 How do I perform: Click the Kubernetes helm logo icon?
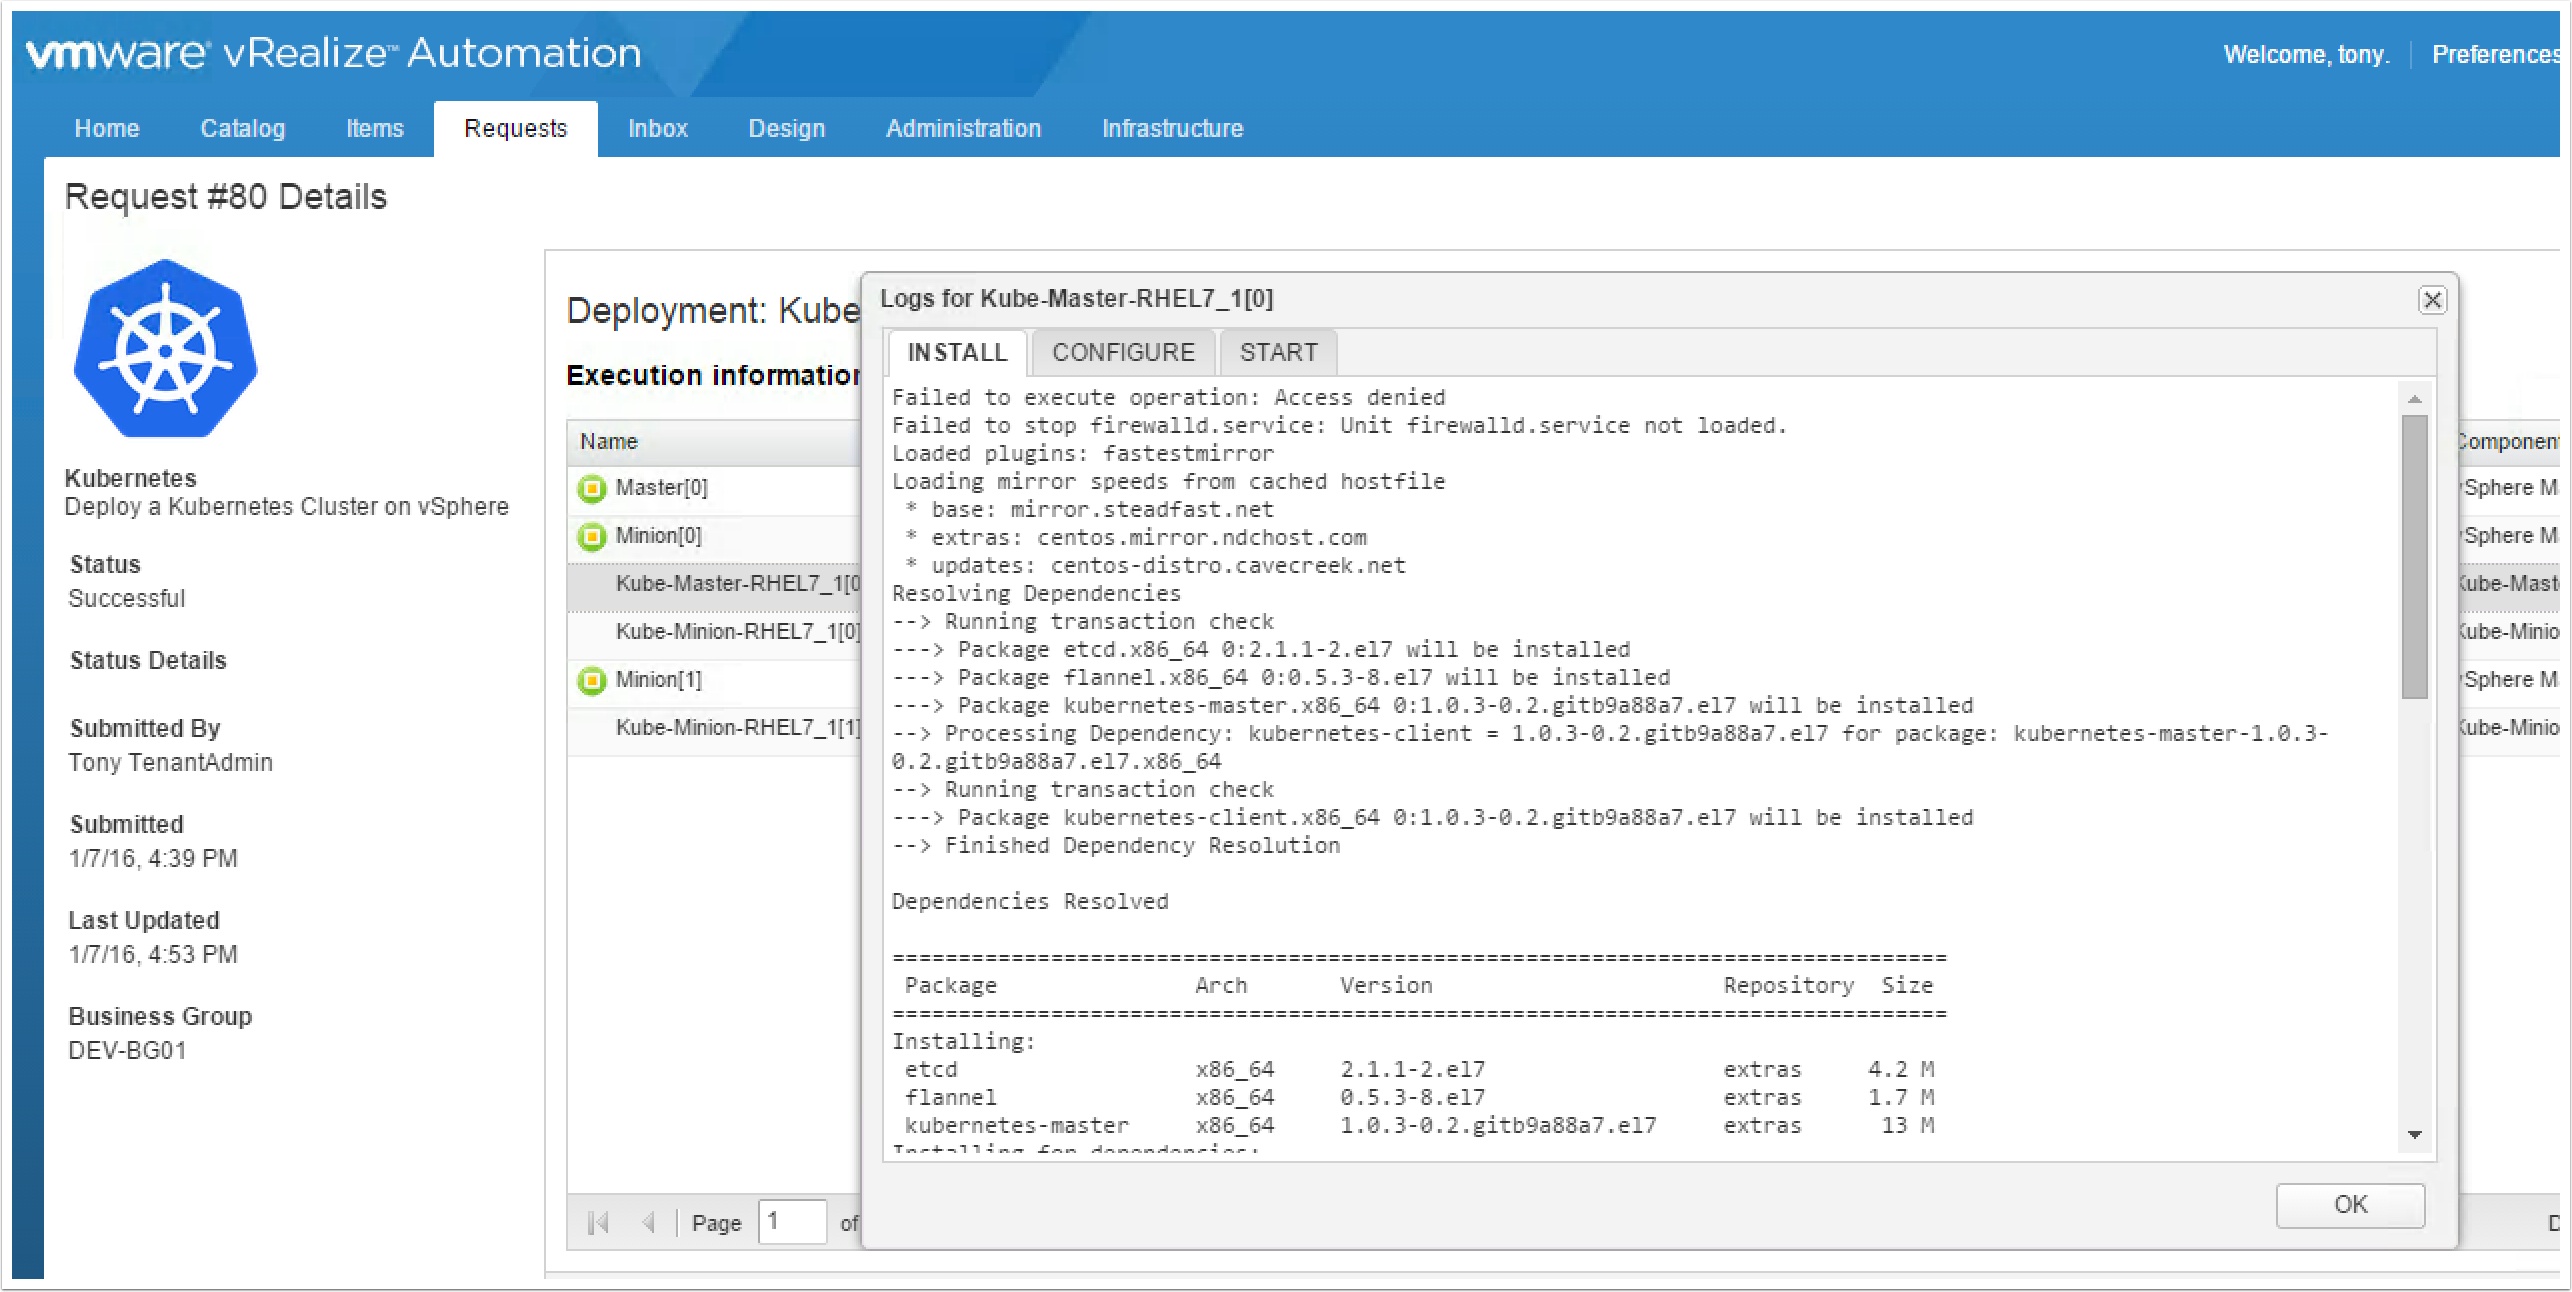[165, 349]
